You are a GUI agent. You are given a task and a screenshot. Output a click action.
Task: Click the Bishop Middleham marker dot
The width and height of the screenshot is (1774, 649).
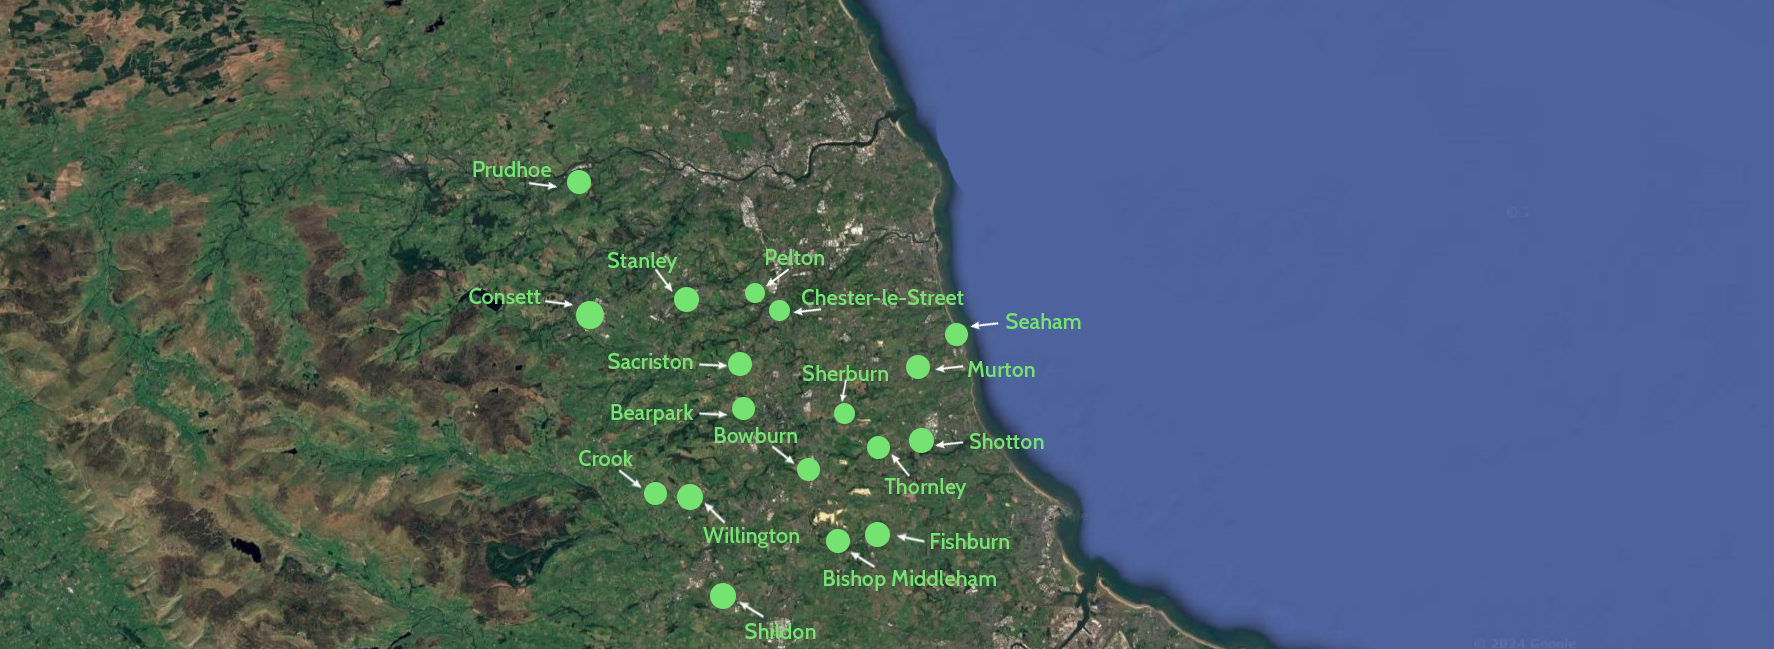tap(838, 541)
